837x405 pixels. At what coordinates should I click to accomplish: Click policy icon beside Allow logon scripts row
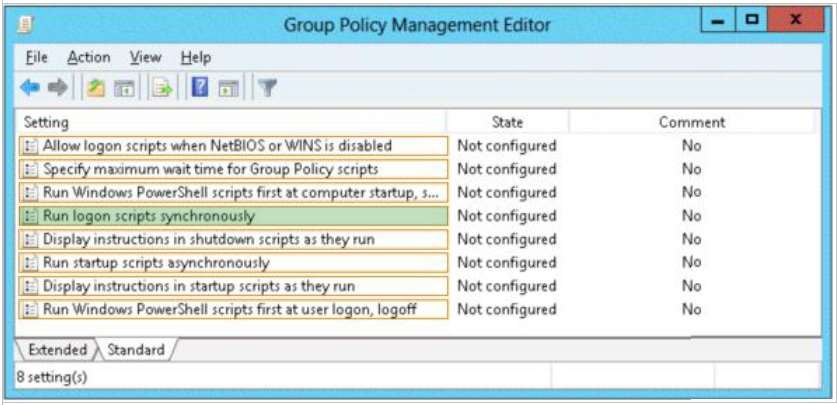(x=30, y=146)
